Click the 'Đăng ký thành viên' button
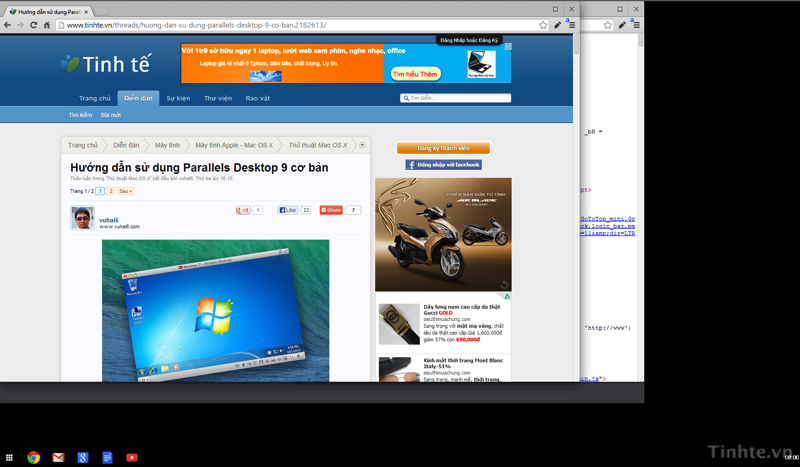Viewport: 800px width, 467px height. pyautogui.click(x=443, y=148)
